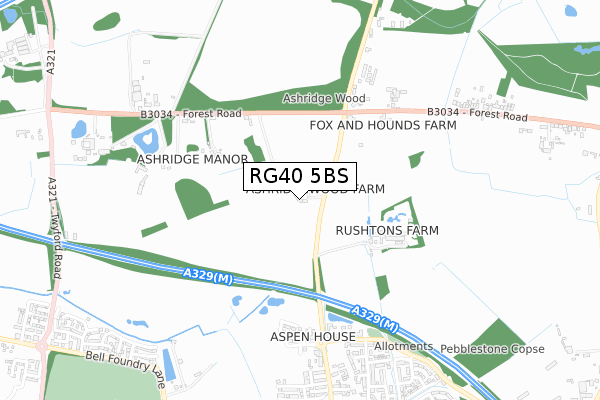This screenshot has height=400, width=600.
Task: Select the Pebblestone Copse label
Action: (492, 349)
